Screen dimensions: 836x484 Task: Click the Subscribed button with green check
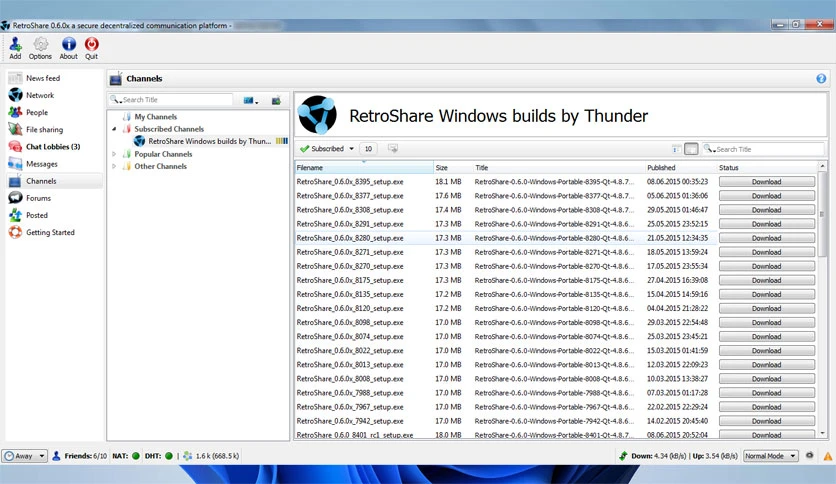pyautogui.click(x=322, y=149)
